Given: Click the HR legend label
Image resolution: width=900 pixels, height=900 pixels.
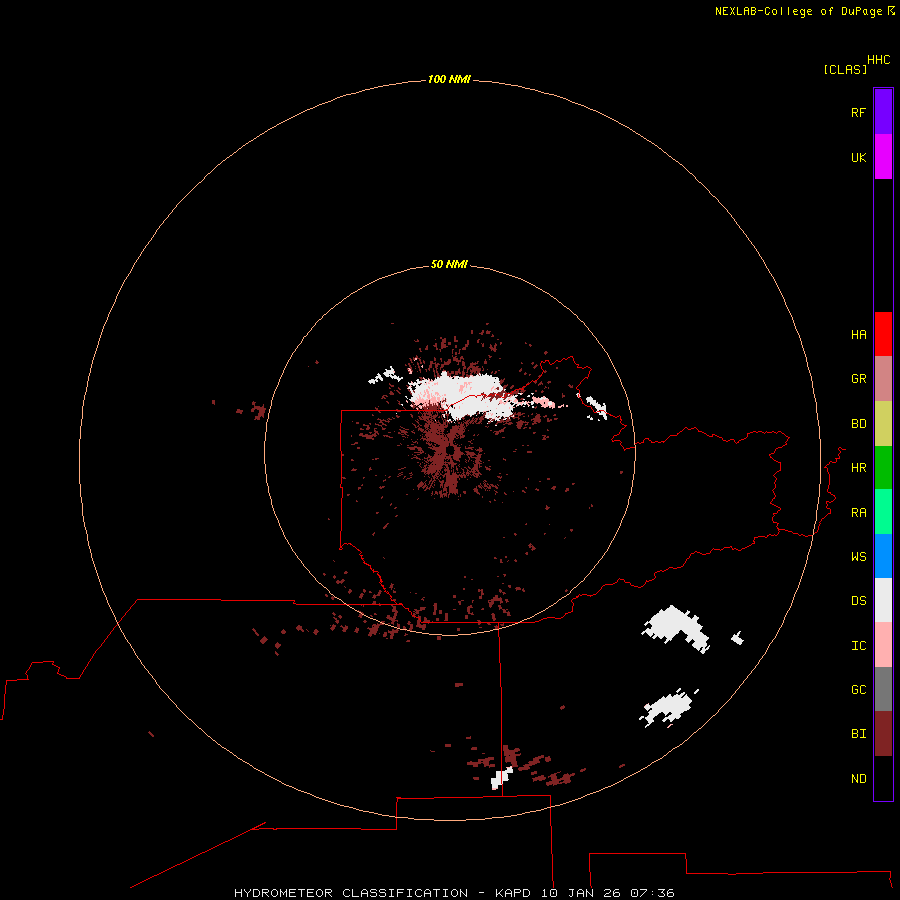Looking at the screenshot, I should click(858, 468).
